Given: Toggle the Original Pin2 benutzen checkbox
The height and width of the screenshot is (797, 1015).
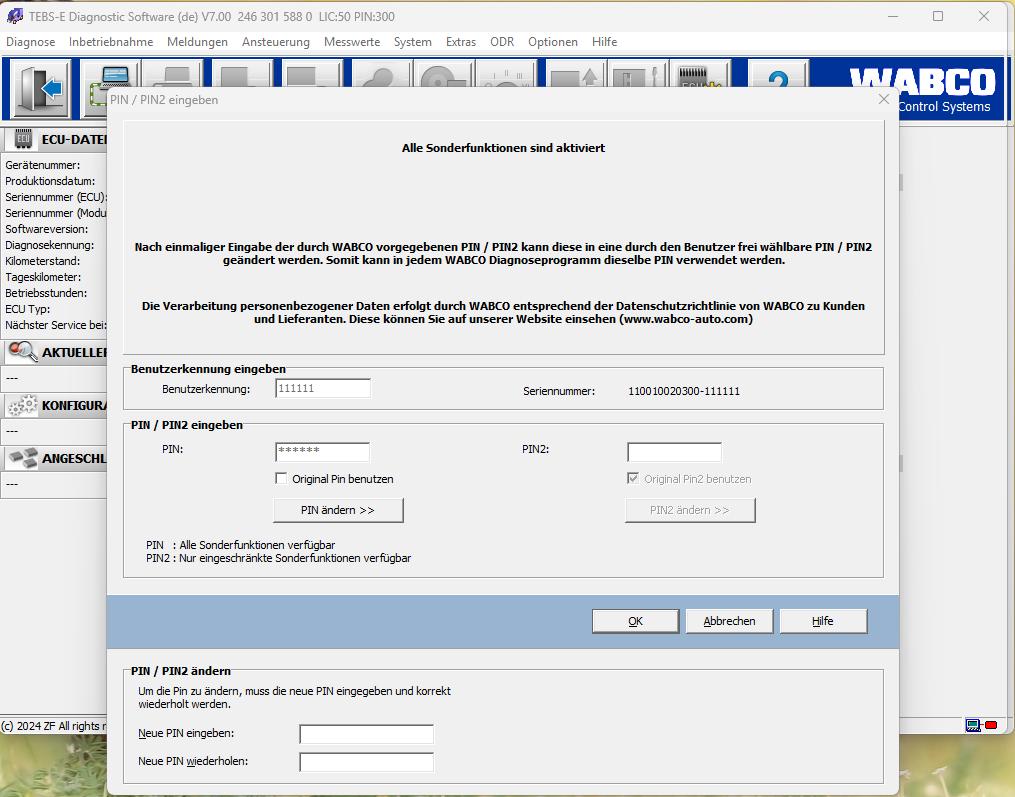Looking at the screenshot, I should pos(634,478).
